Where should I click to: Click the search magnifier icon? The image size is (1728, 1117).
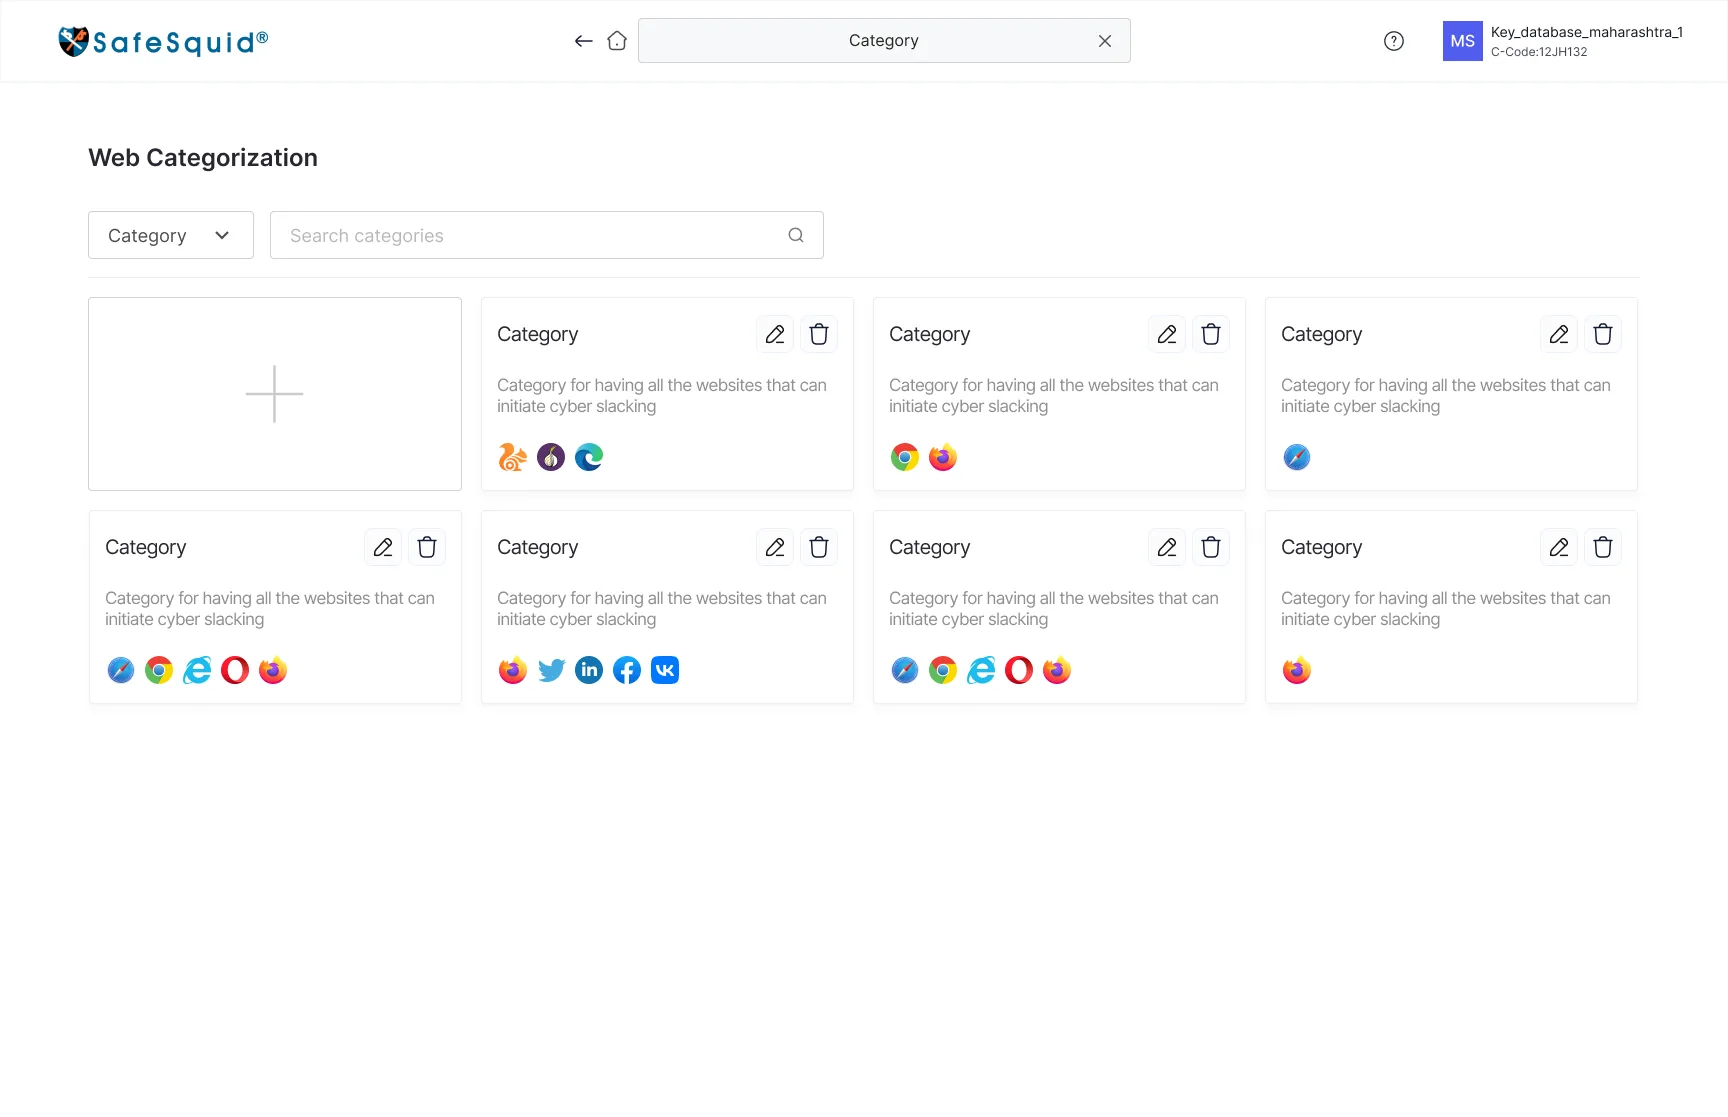[x=796, y=235]
